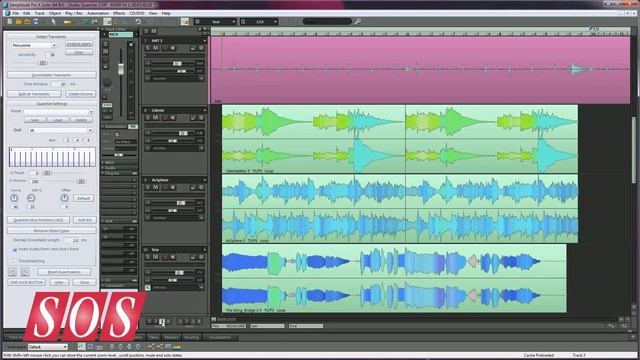Click the Soft Q knob
This screenshot has height=360, width=640.
click(x=31, y=198)
